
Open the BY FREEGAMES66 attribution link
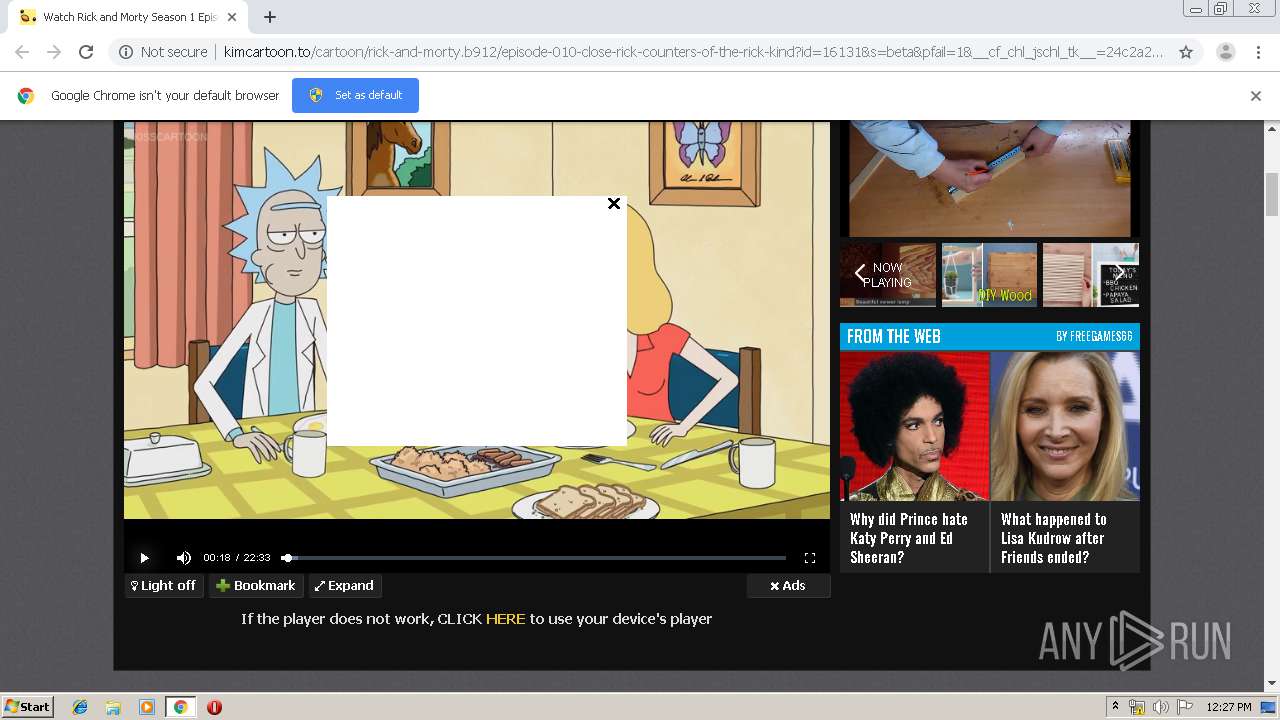pos(1094,337)
